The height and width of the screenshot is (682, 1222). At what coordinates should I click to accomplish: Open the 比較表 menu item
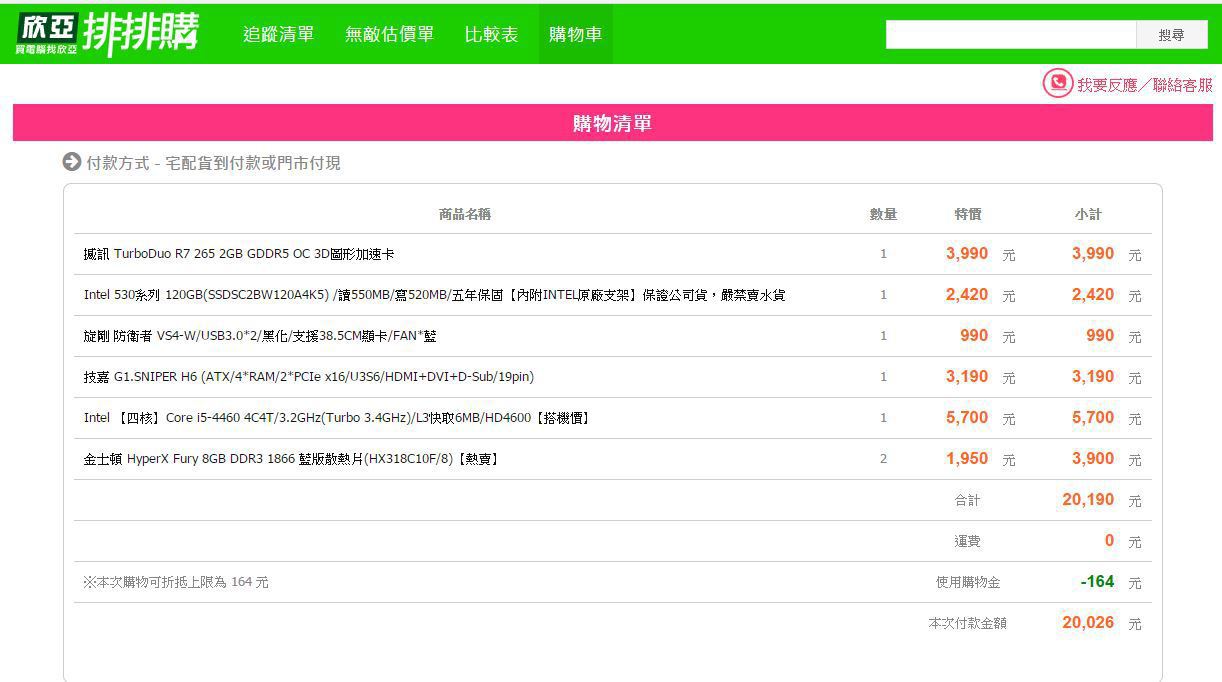click(491, 34)
